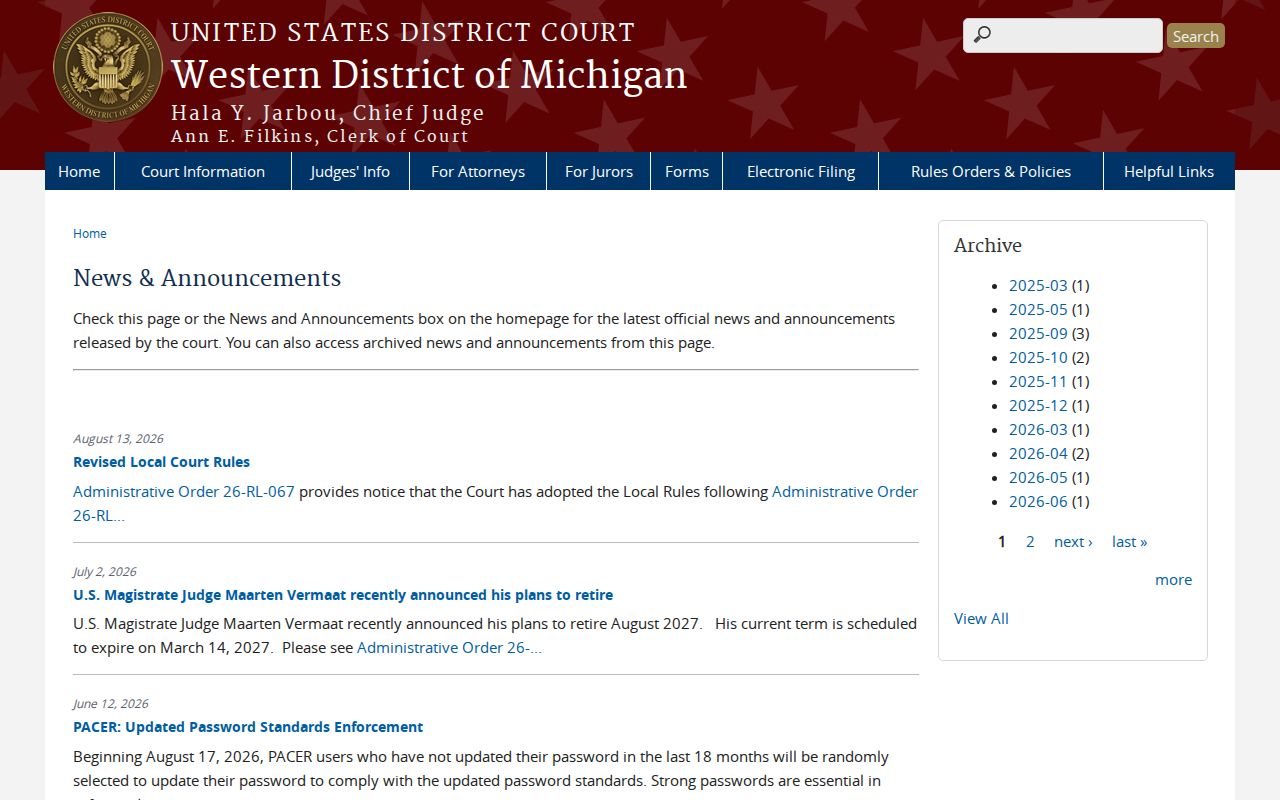Open the Helpful Links menu
1280x800 pixels.
coord(1169,171)
